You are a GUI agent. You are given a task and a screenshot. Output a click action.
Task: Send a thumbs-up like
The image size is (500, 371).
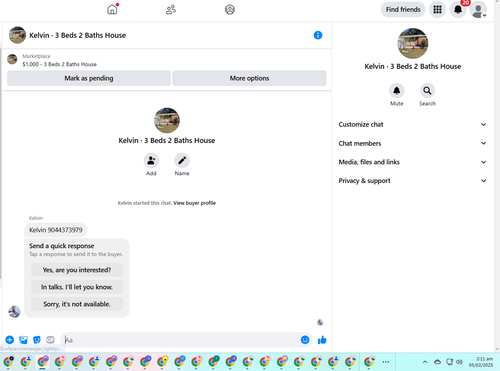(x=322, y=340)
